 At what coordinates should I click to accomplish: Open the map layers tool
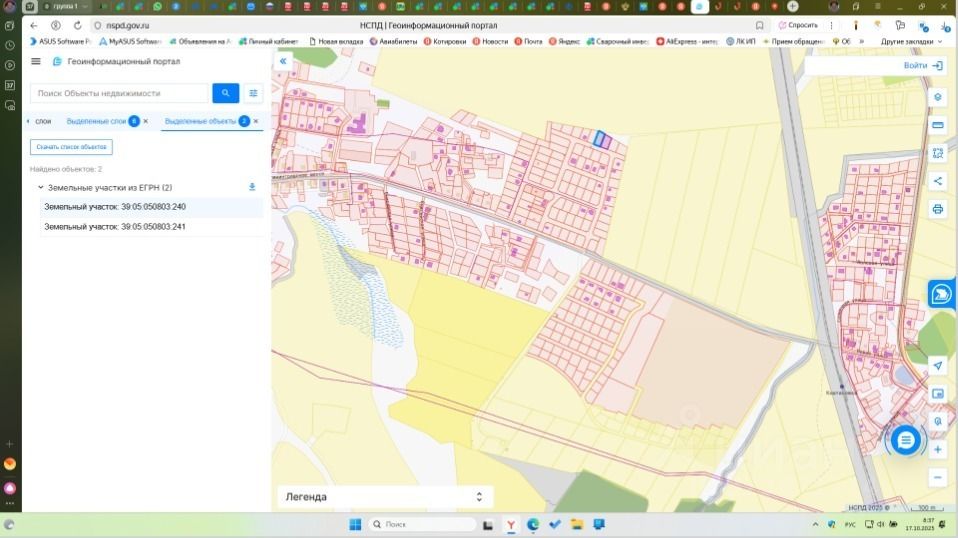click(938, 97)
